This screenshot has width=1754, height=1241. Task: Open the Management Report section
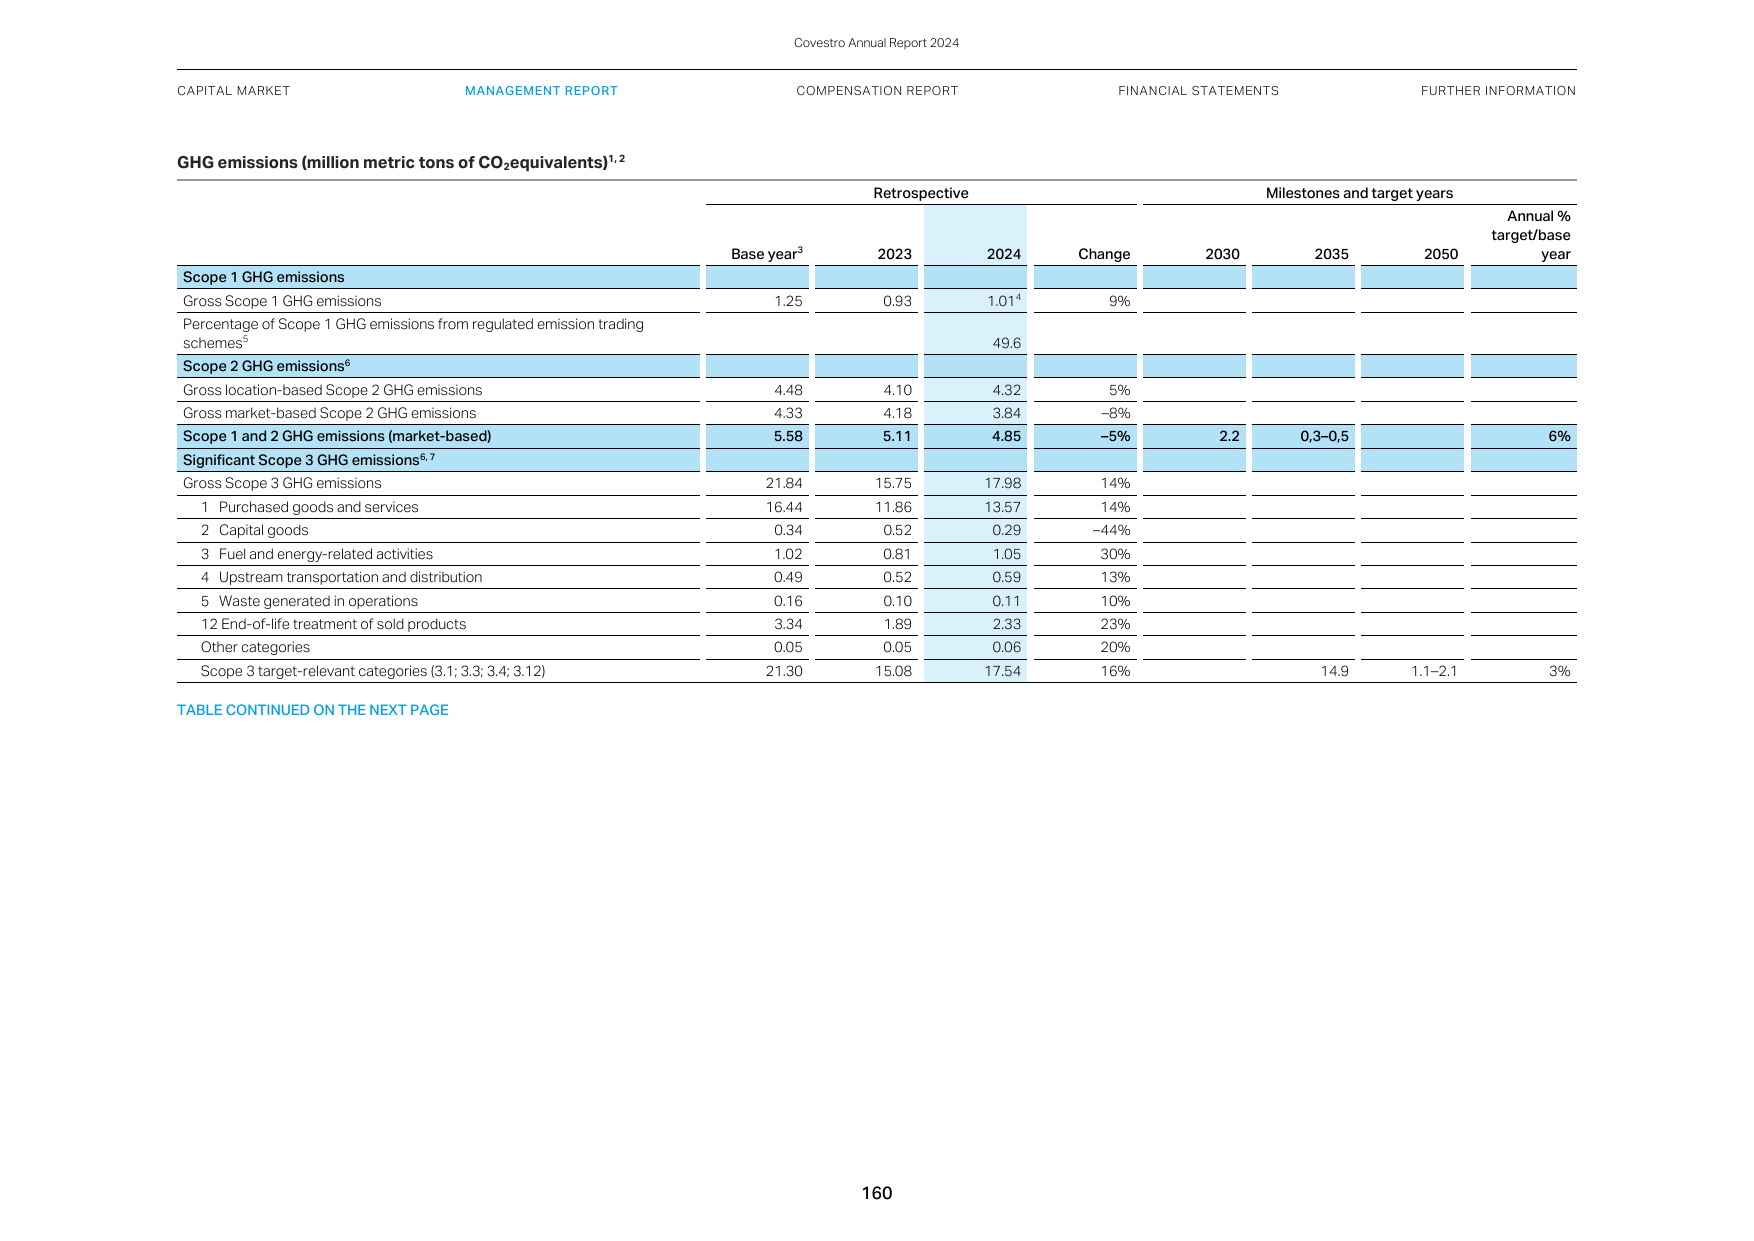[x=541, y=91]
